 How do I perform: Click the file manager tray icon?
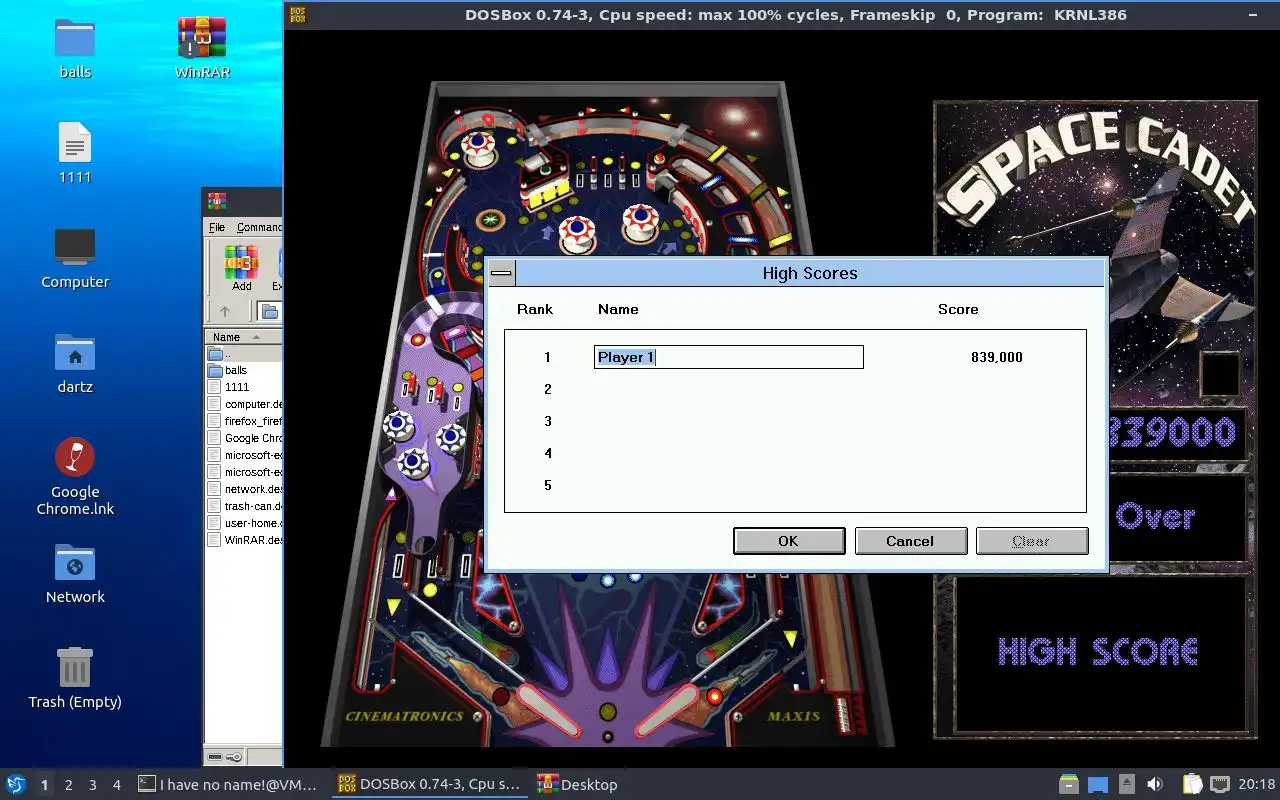[x=1069, y=784]
